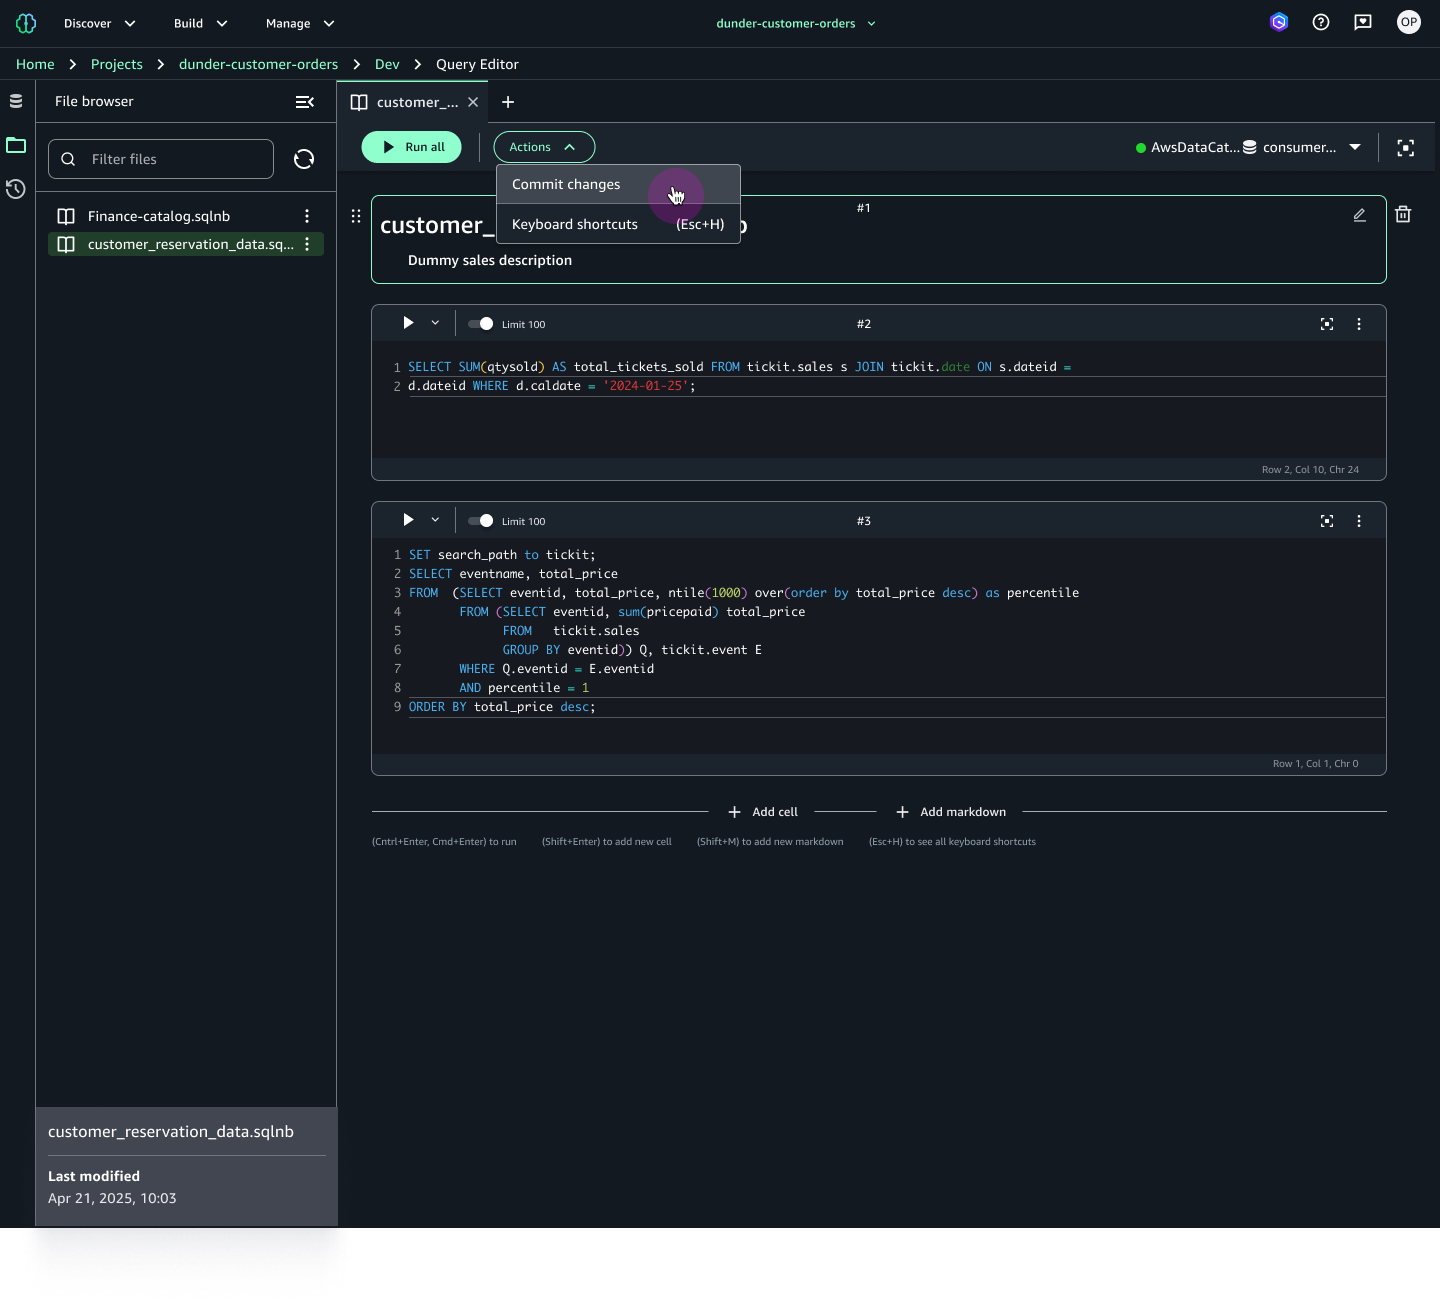Open the Actions dropdown
This screenshot has height=1316, width=1440.
543,146
